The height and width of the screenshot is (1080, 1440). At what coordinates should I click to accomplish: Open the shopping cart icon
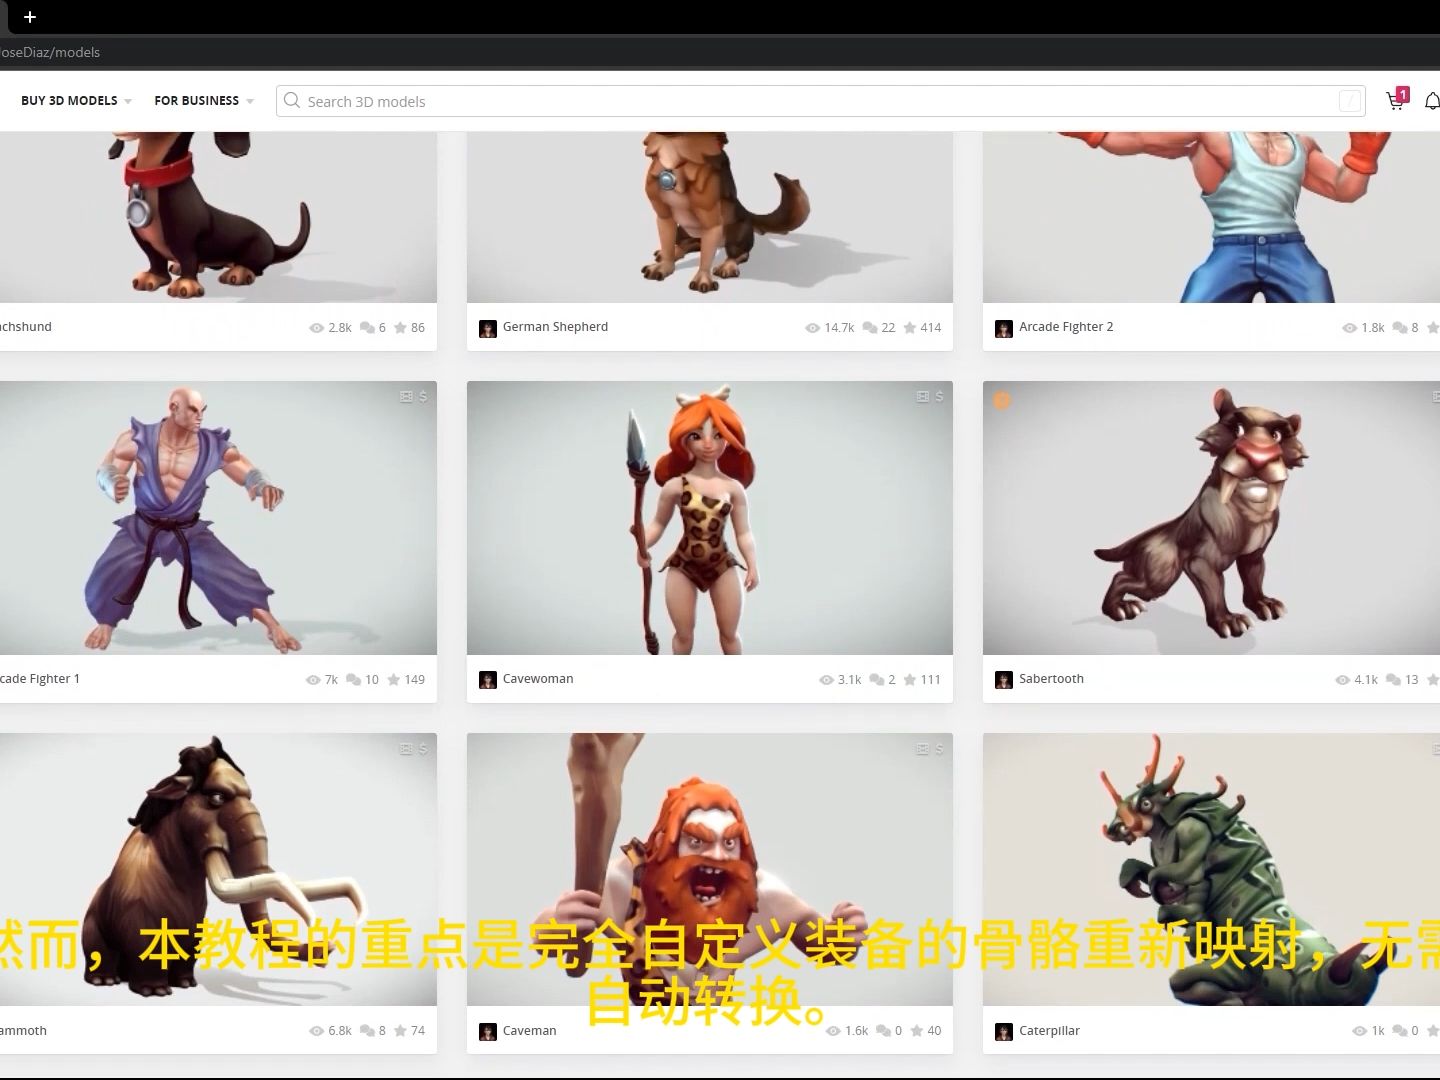coord(1396,100)
